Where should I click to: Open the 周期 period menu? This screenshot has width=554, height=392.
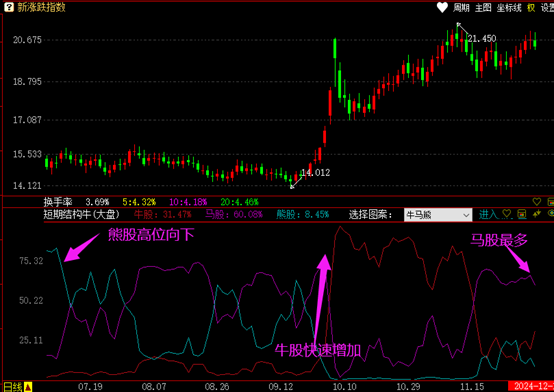pyautogui.click(x=461, y=8)
